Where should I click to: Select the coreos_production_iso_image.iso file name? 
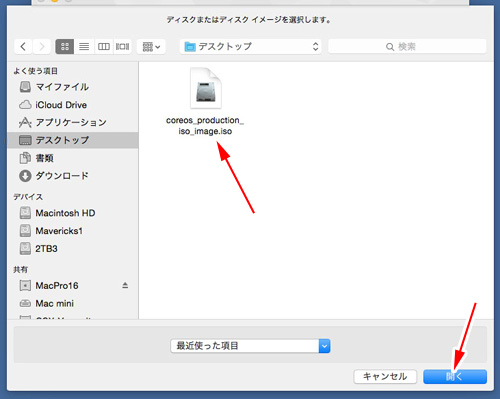pos(205,126)
